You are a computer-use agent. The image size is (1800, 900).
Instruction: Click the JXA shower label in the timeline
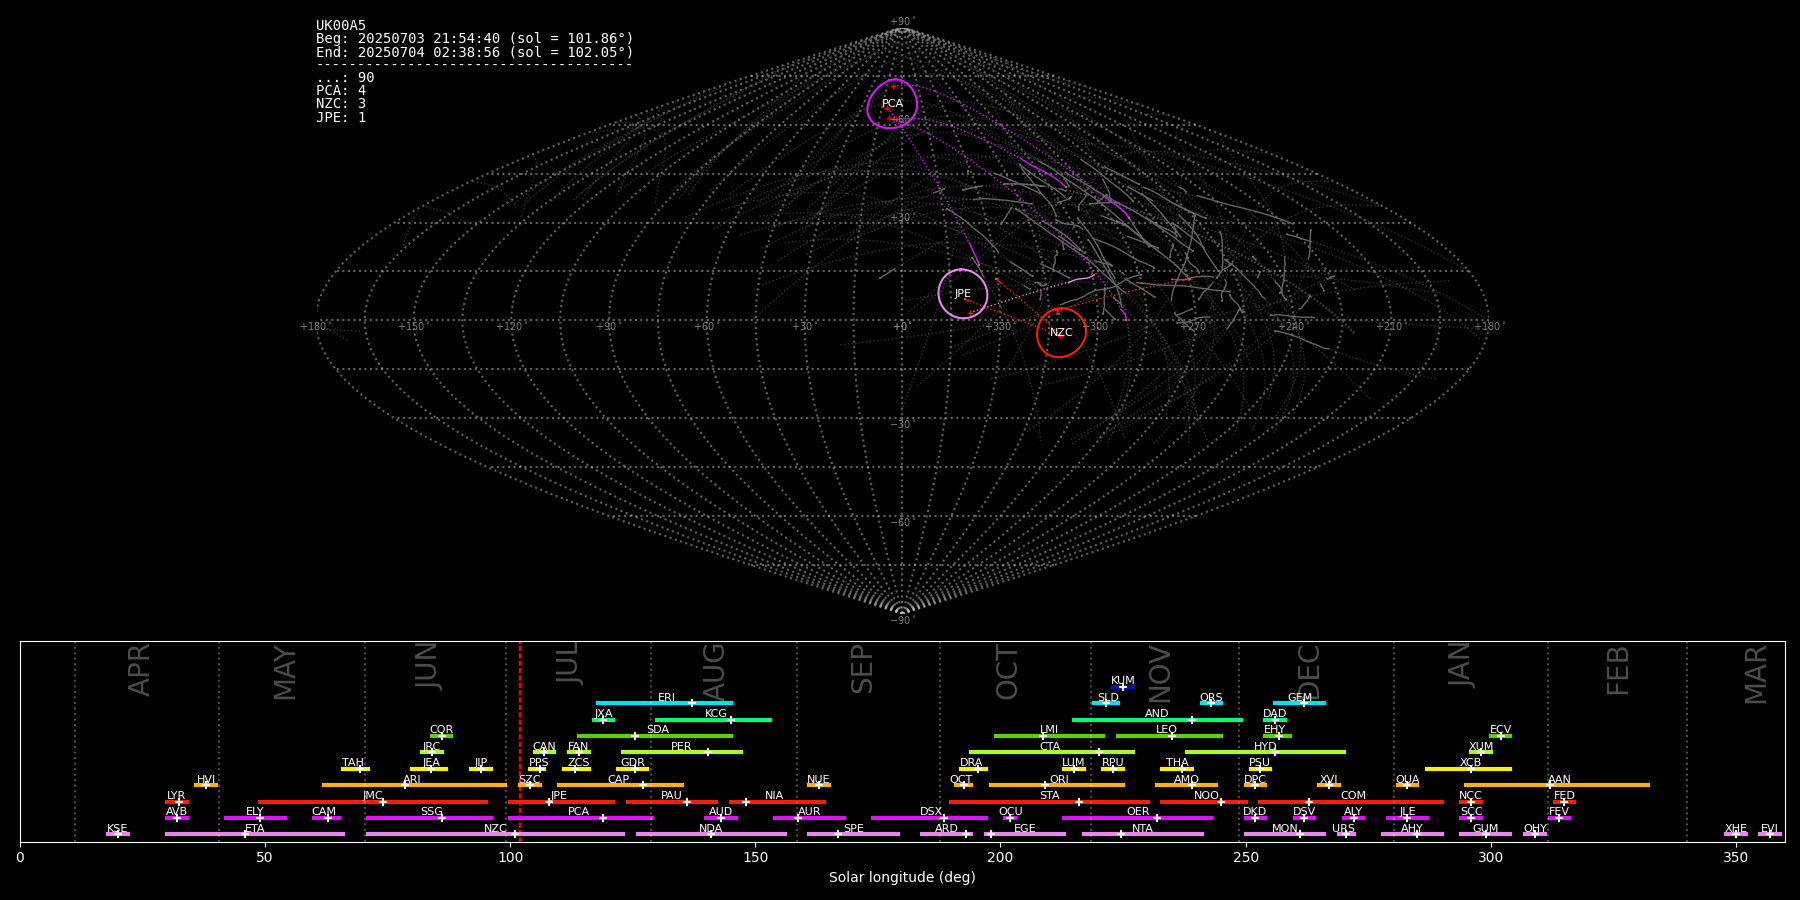pos(604,714)
